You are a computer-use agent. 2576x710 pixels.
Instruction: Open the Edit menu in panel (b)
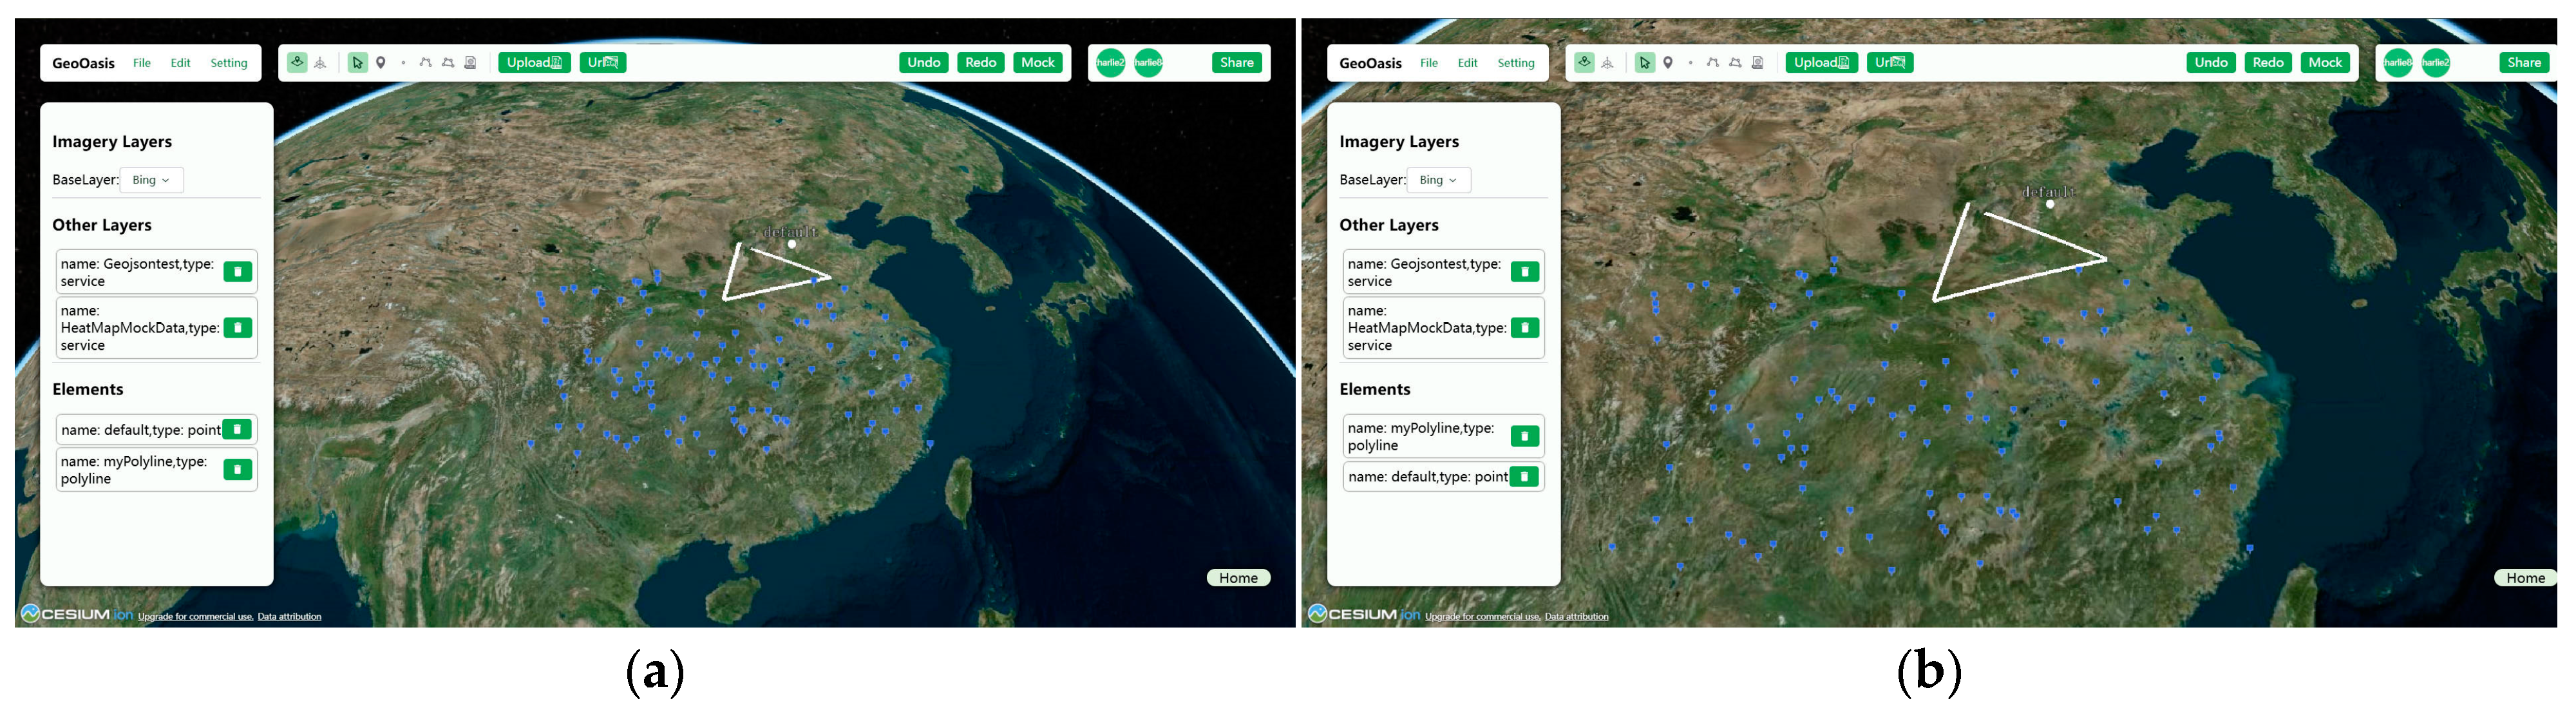(1467, 63)
